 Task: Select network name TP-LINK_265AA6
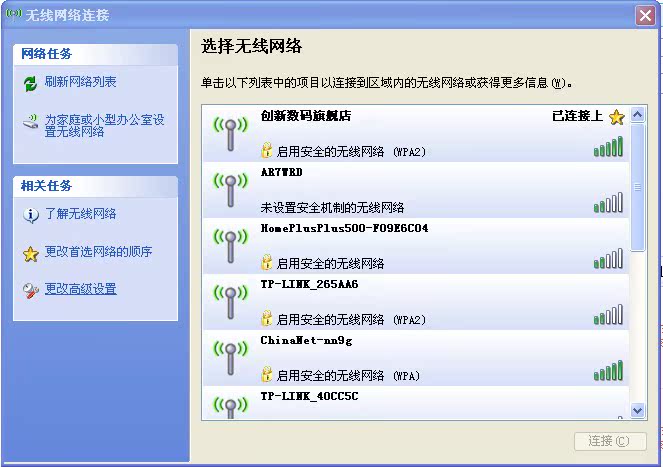pos(309,284)
